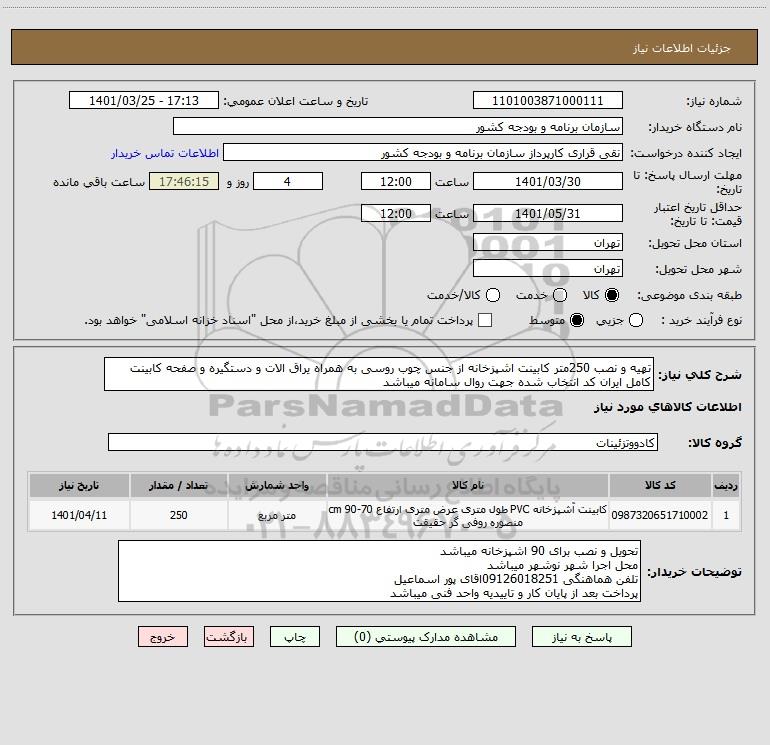Open اطلاعات تماس خریدار link
770x745 pixels.
165,153
